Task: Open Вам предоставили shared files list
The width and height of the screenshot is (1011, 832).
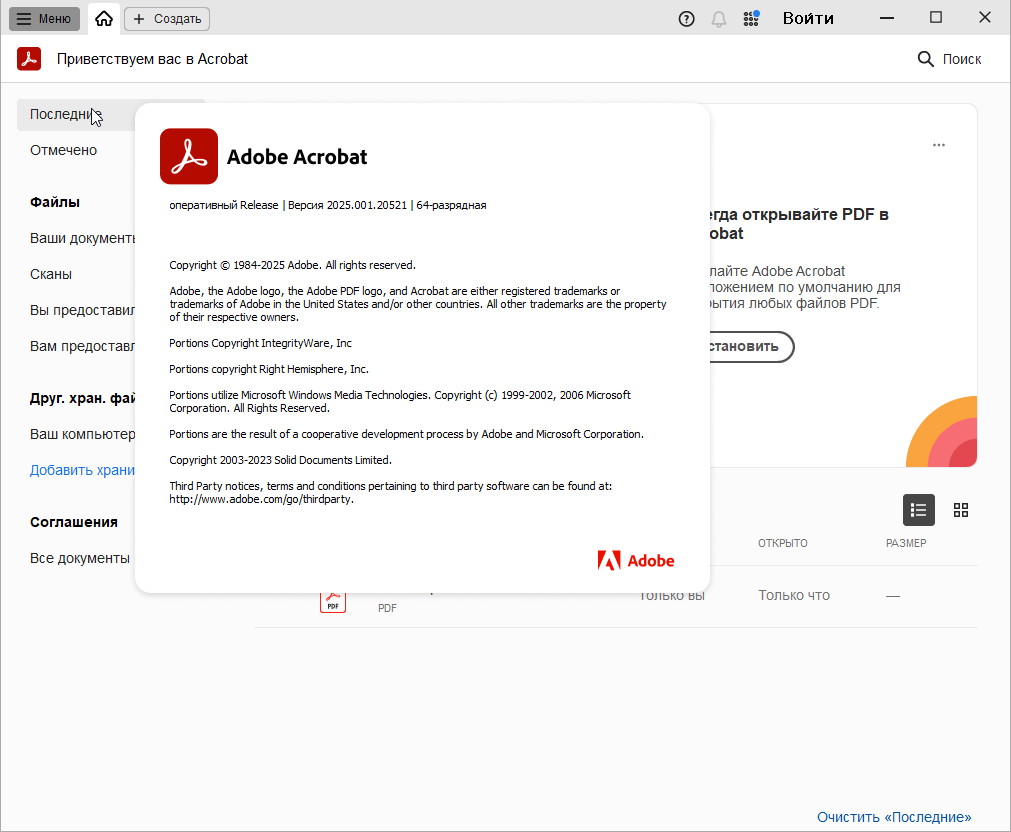Action: (83, 346)
